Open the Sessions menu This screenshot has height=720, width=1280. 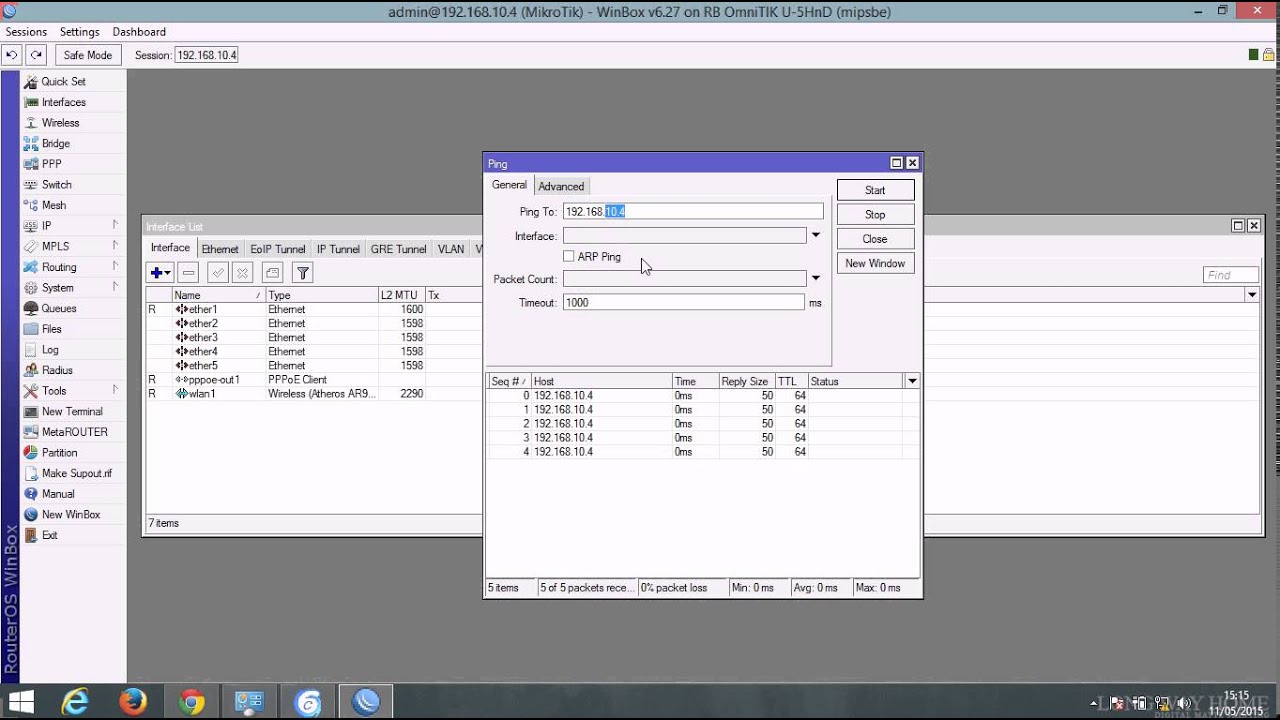(x=27, y=32)
